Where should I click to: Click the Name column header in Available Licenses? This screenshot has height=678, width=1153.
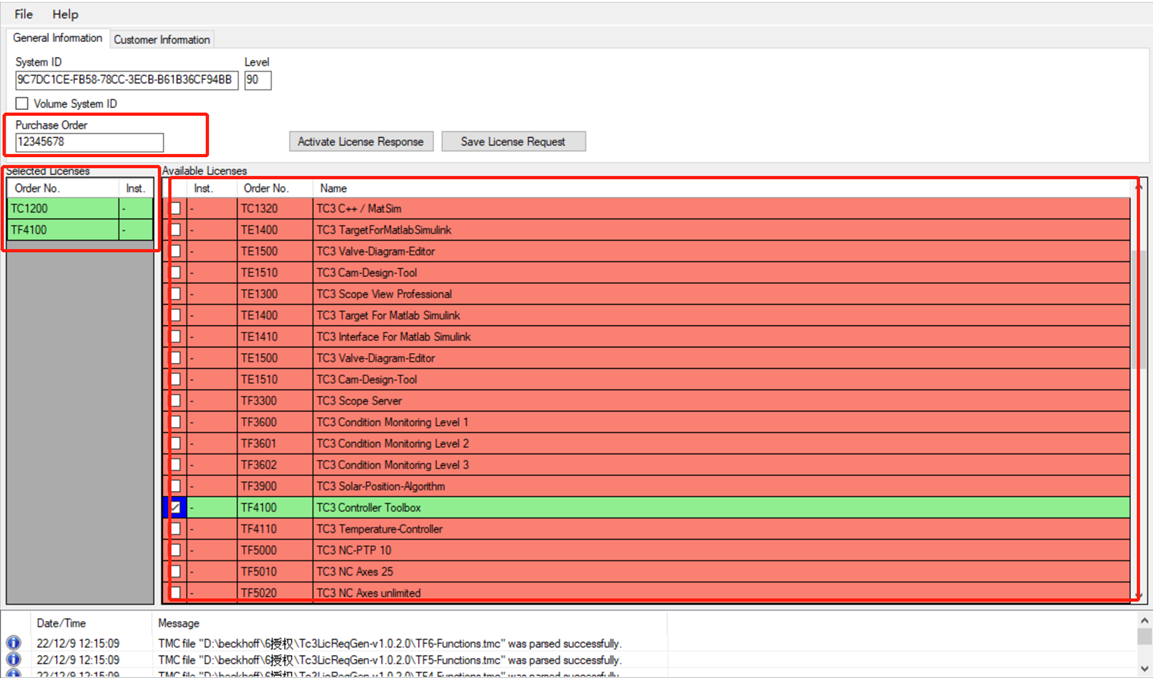click(721, 188)
